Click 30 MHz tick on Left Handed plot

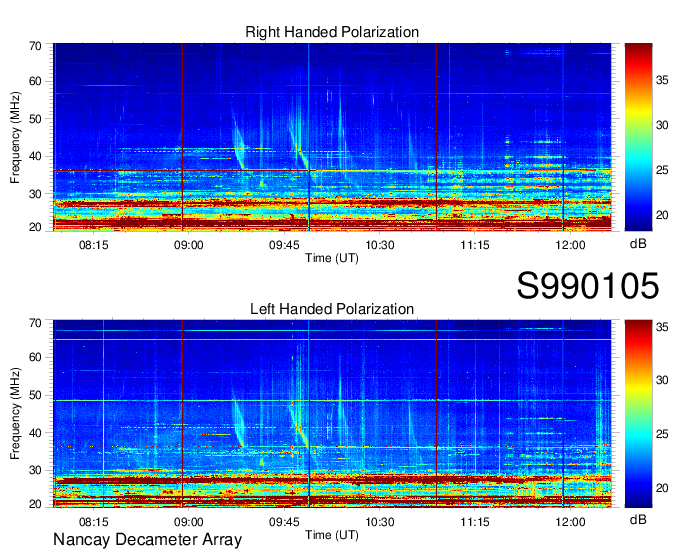click(x=35, y=470)
